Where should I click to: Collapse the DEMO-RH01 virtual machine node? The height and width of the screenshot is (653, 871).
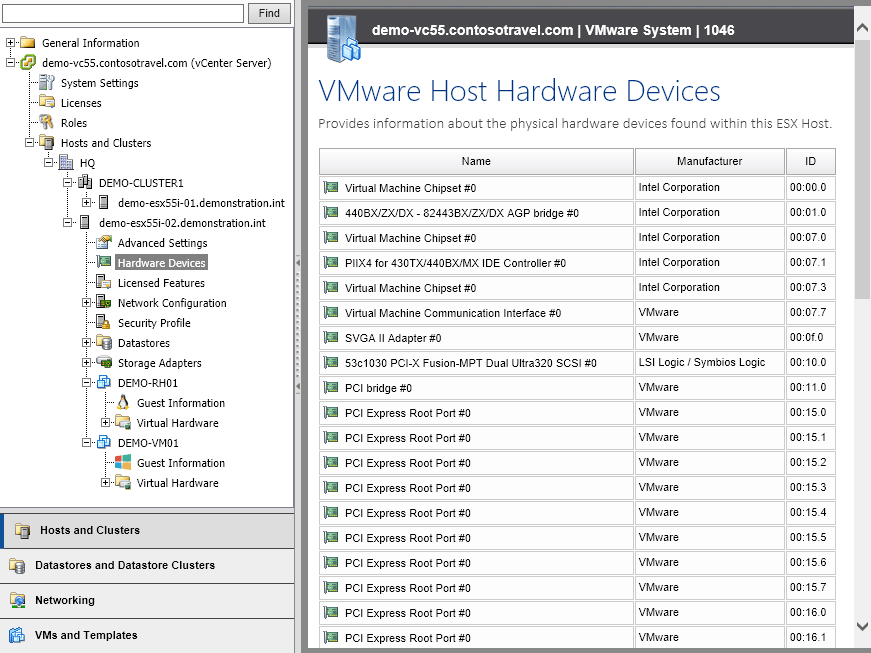click(86, 382)
